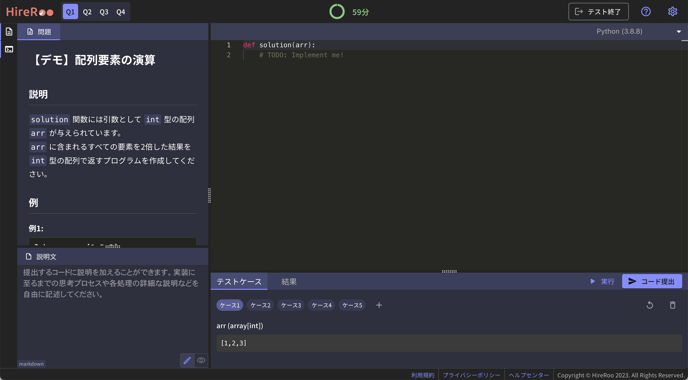Click the 【デモ】配列要素の演算 heading

pyautogui.click(x=93, y=60)
